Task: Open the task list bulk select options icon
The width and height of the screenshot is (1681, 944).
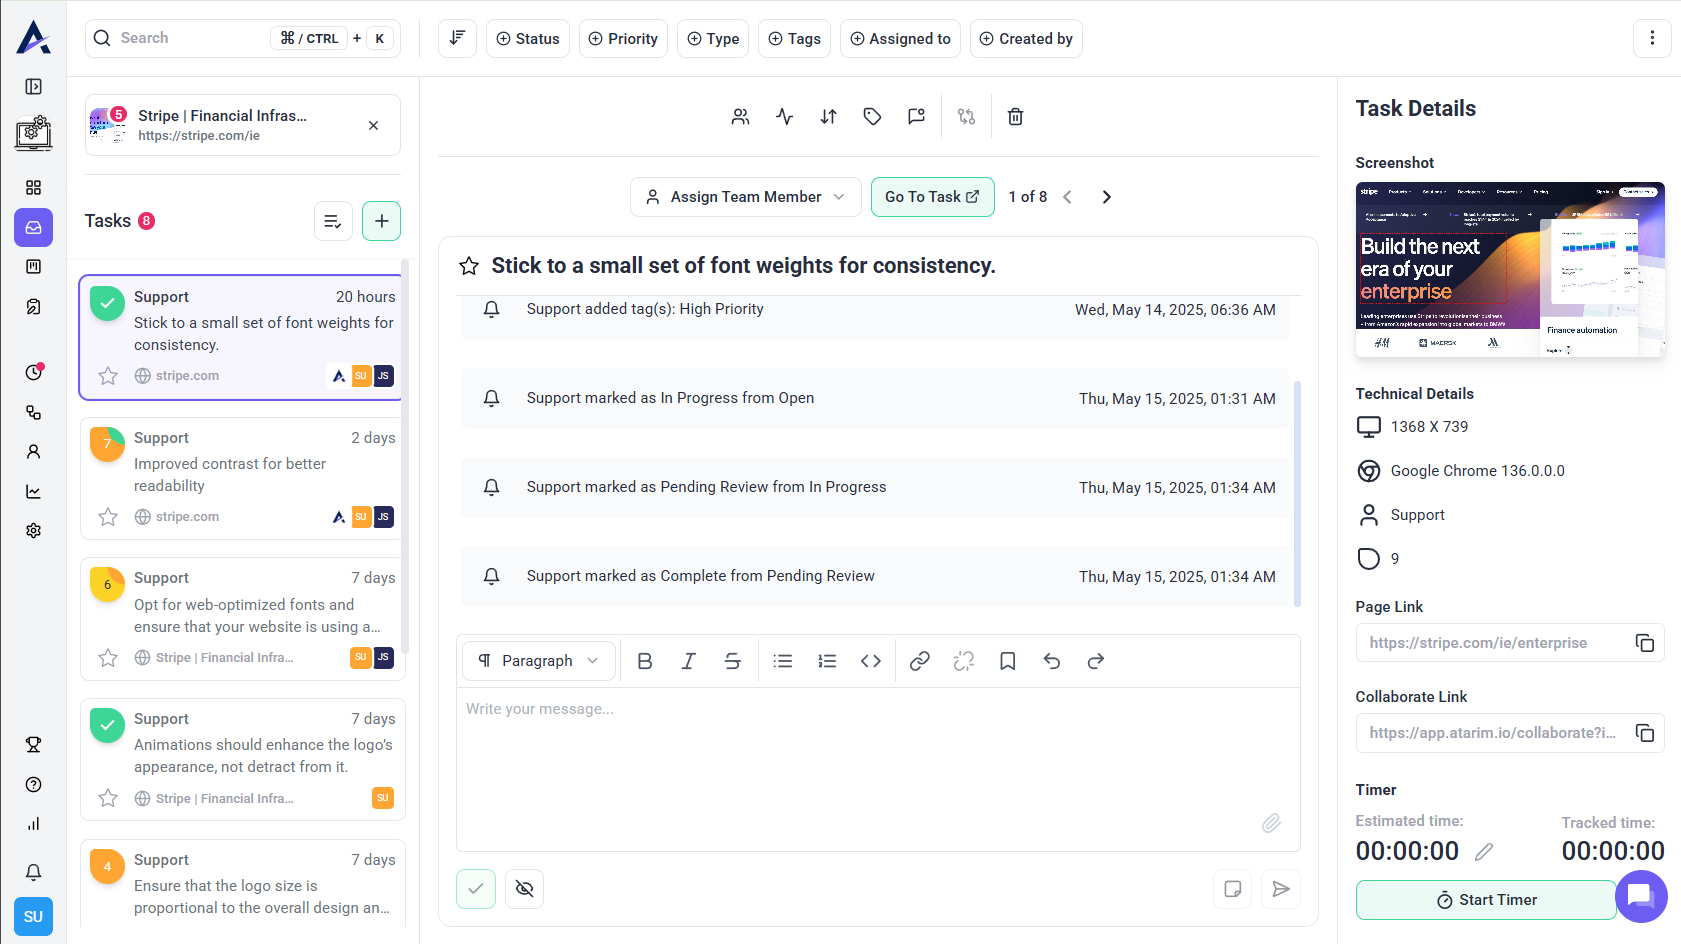Action: point(333,221)
